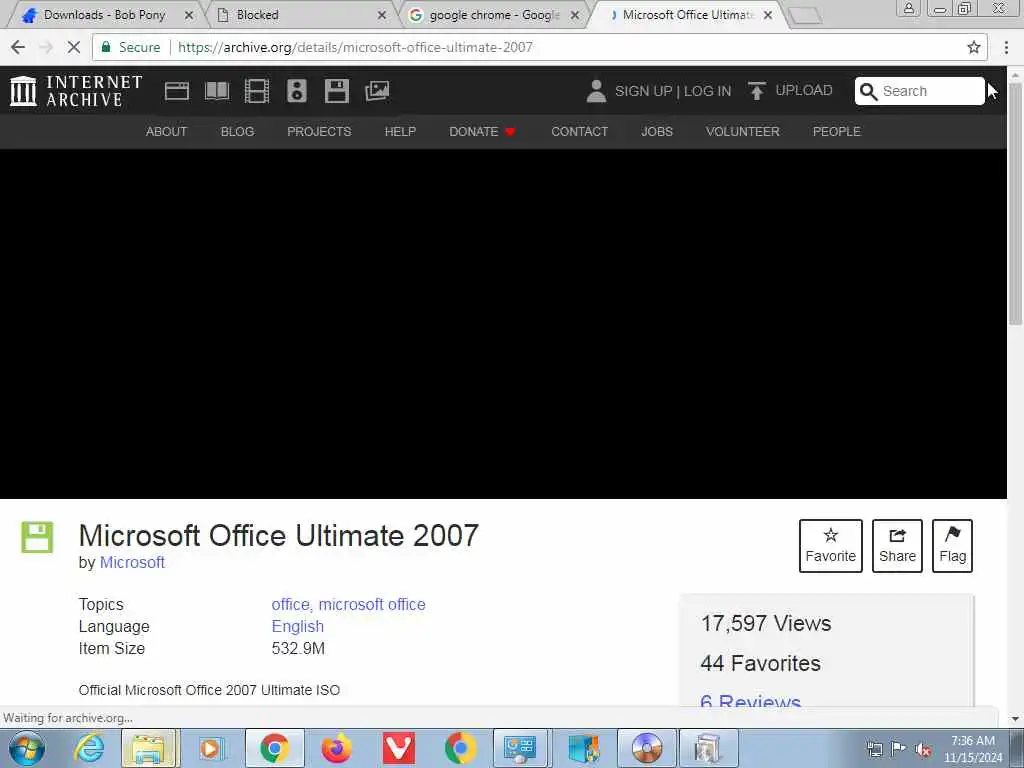Open the VOLUNTEER menu item
1024x768 pixels.
coord(743,131)
